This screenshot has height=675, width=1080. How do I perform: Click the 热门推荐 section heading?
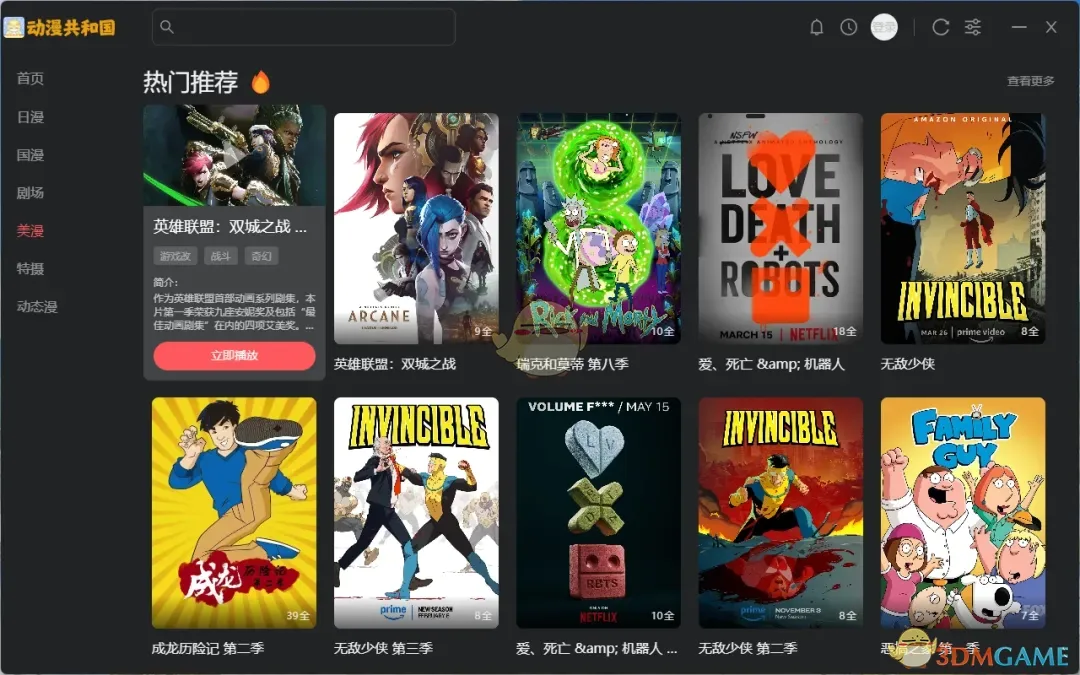191,82
